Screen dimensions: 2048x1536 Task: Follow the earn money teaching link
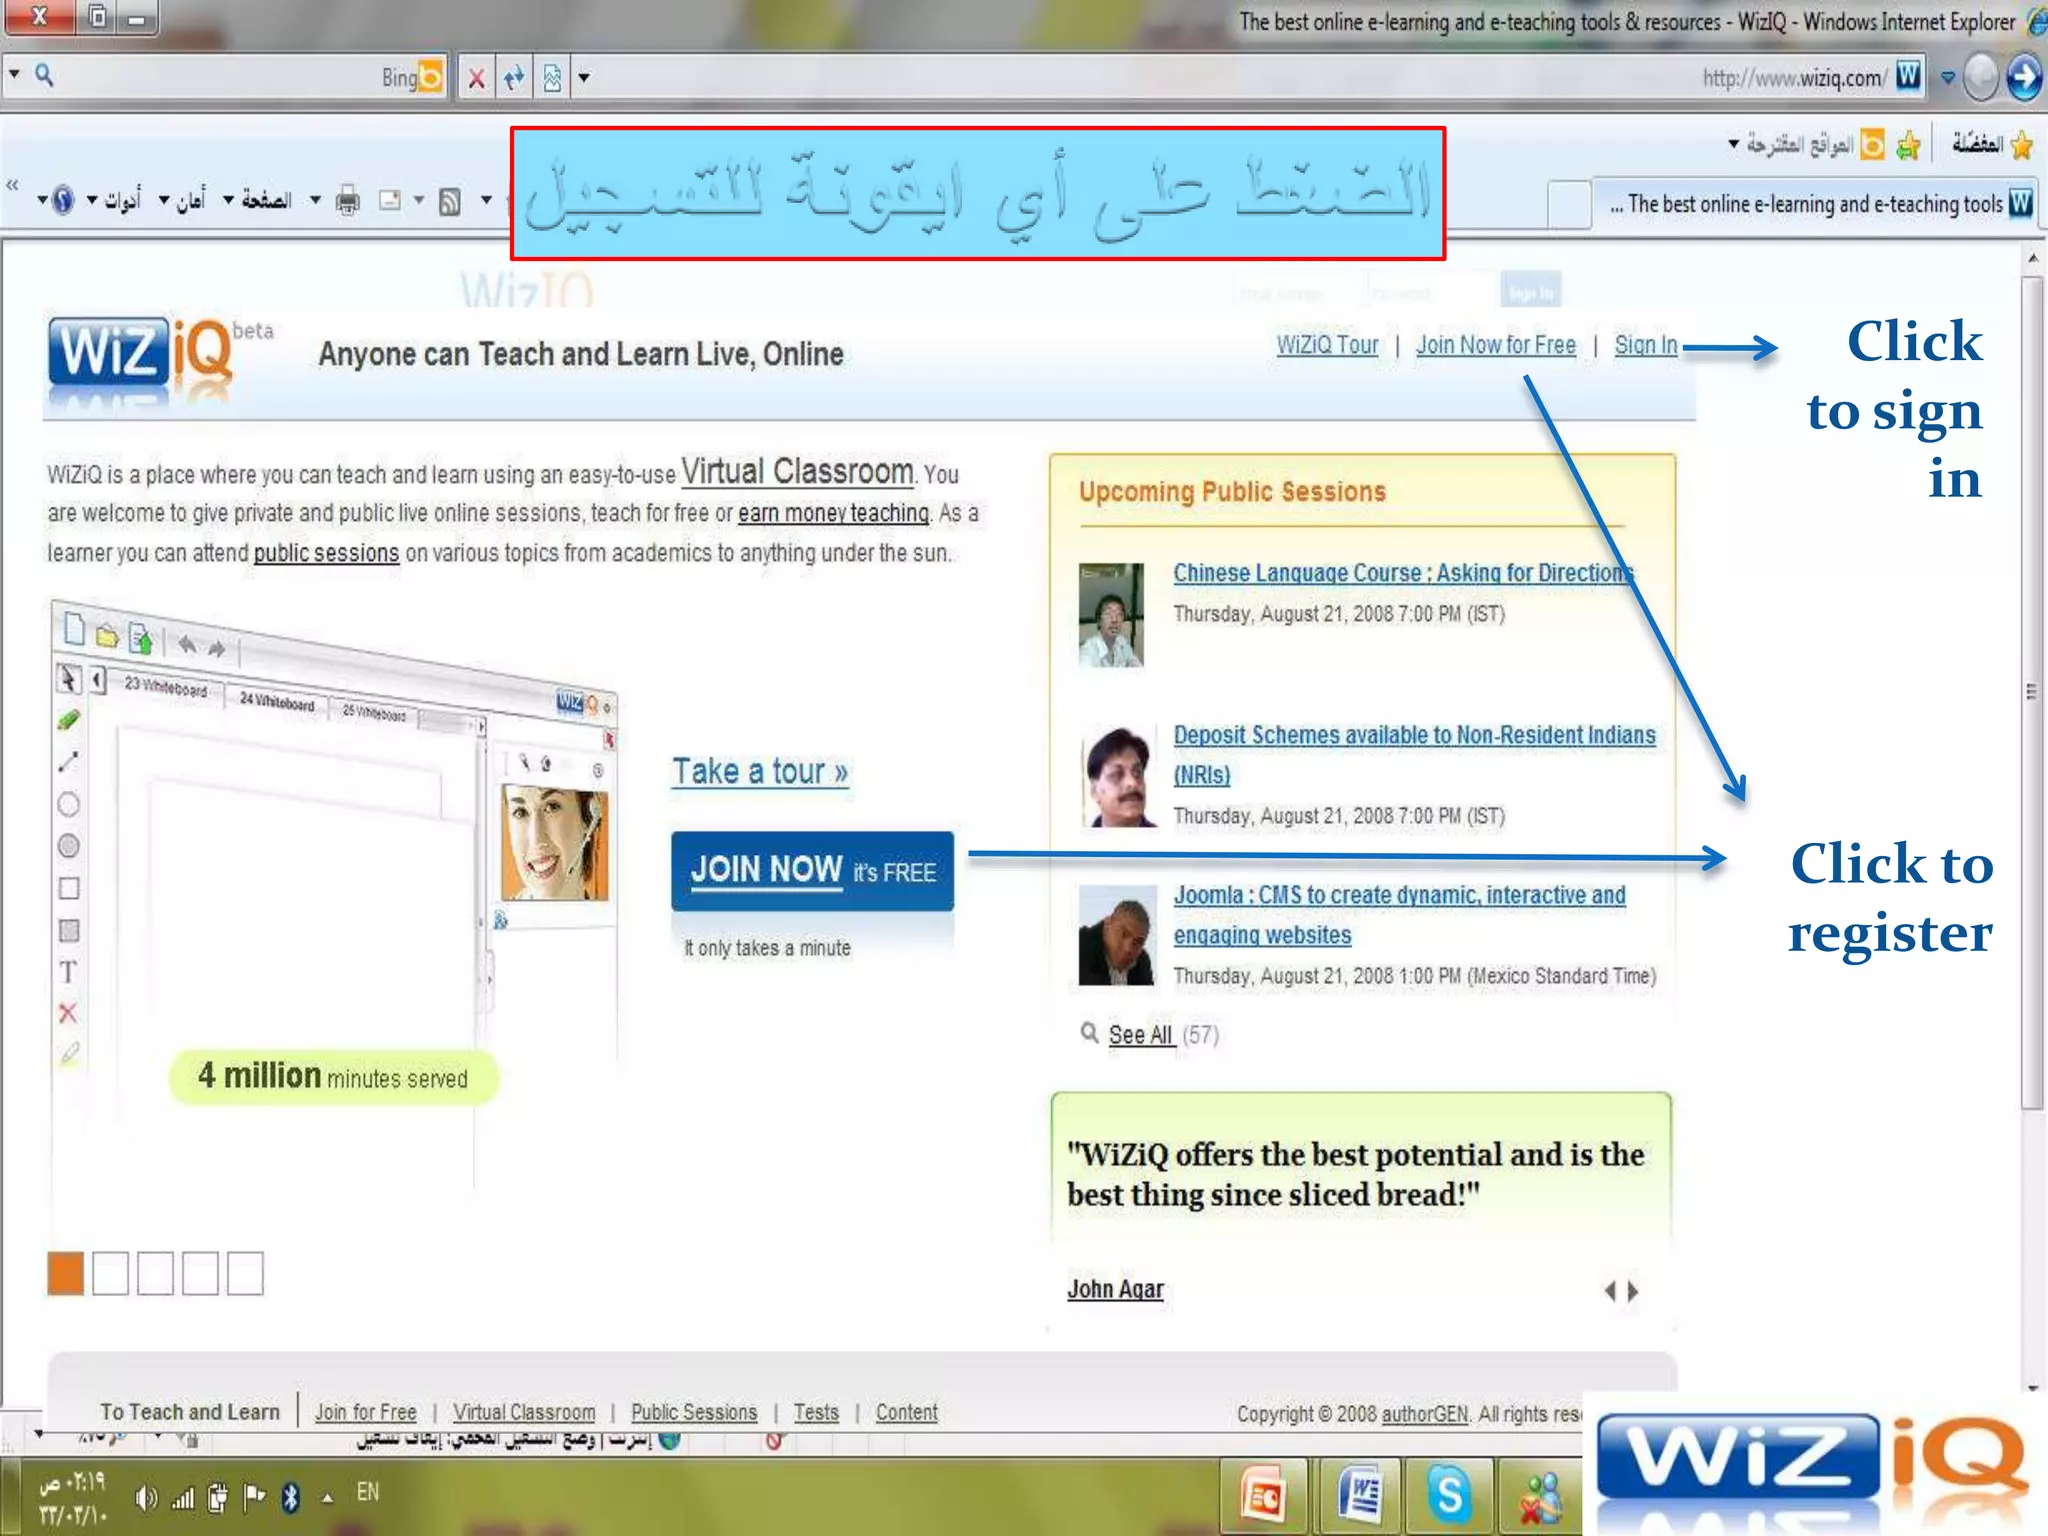pyautogui.click(x=833, y=513)
